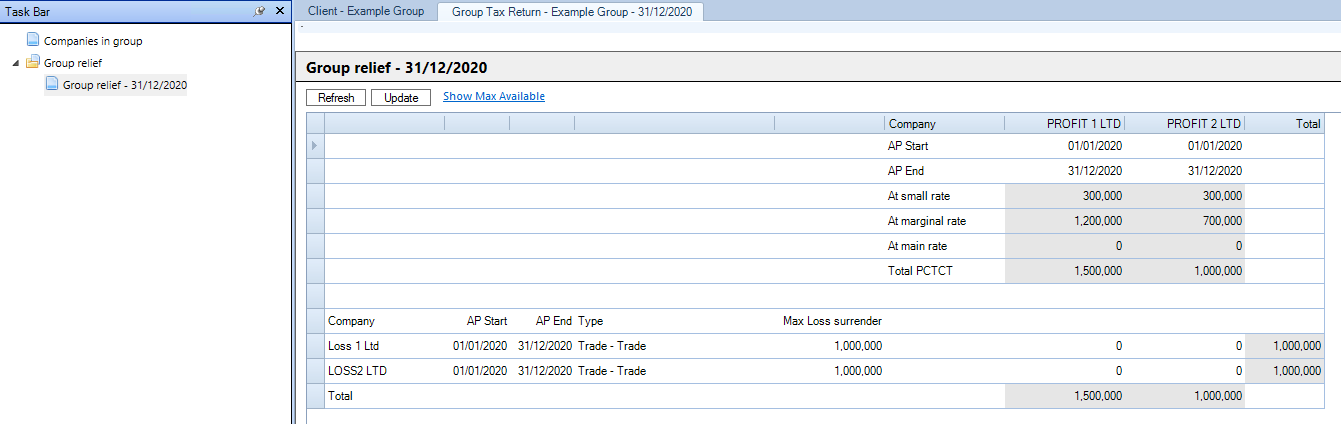Collapse the Group relief tree node
The height and width of the screenshot is (424, 1341).
click(15, 63)
